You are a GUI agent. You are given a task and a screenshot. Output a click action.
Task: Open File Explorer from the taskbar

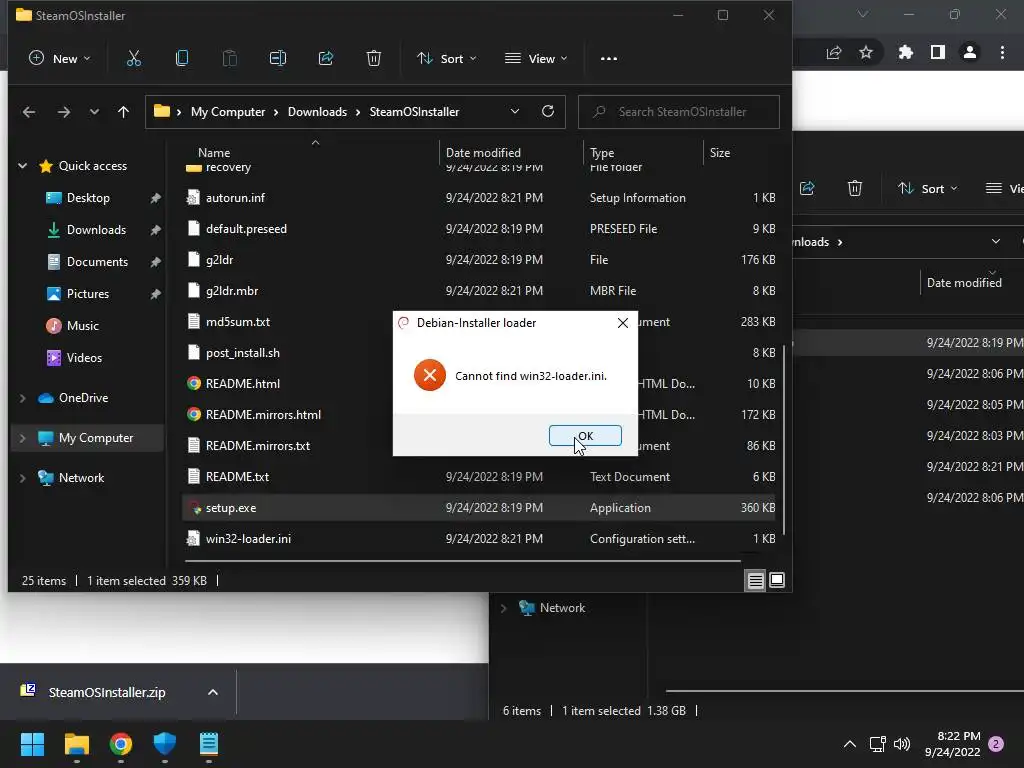pyautogui.click(x=76, y=744)
